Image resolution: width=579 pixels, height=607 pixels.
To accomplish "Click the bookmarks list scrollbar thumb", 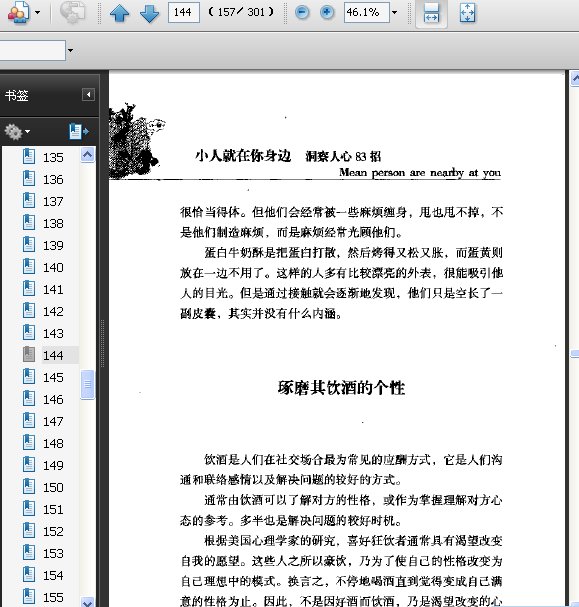I will 87,384.
